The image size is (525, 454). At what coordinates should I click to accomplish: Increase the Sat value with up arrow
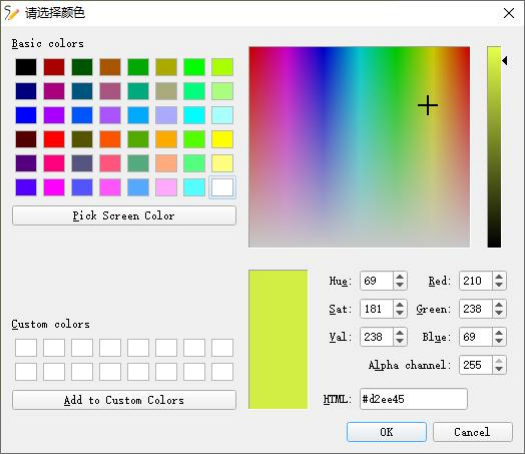pos(399,305)
